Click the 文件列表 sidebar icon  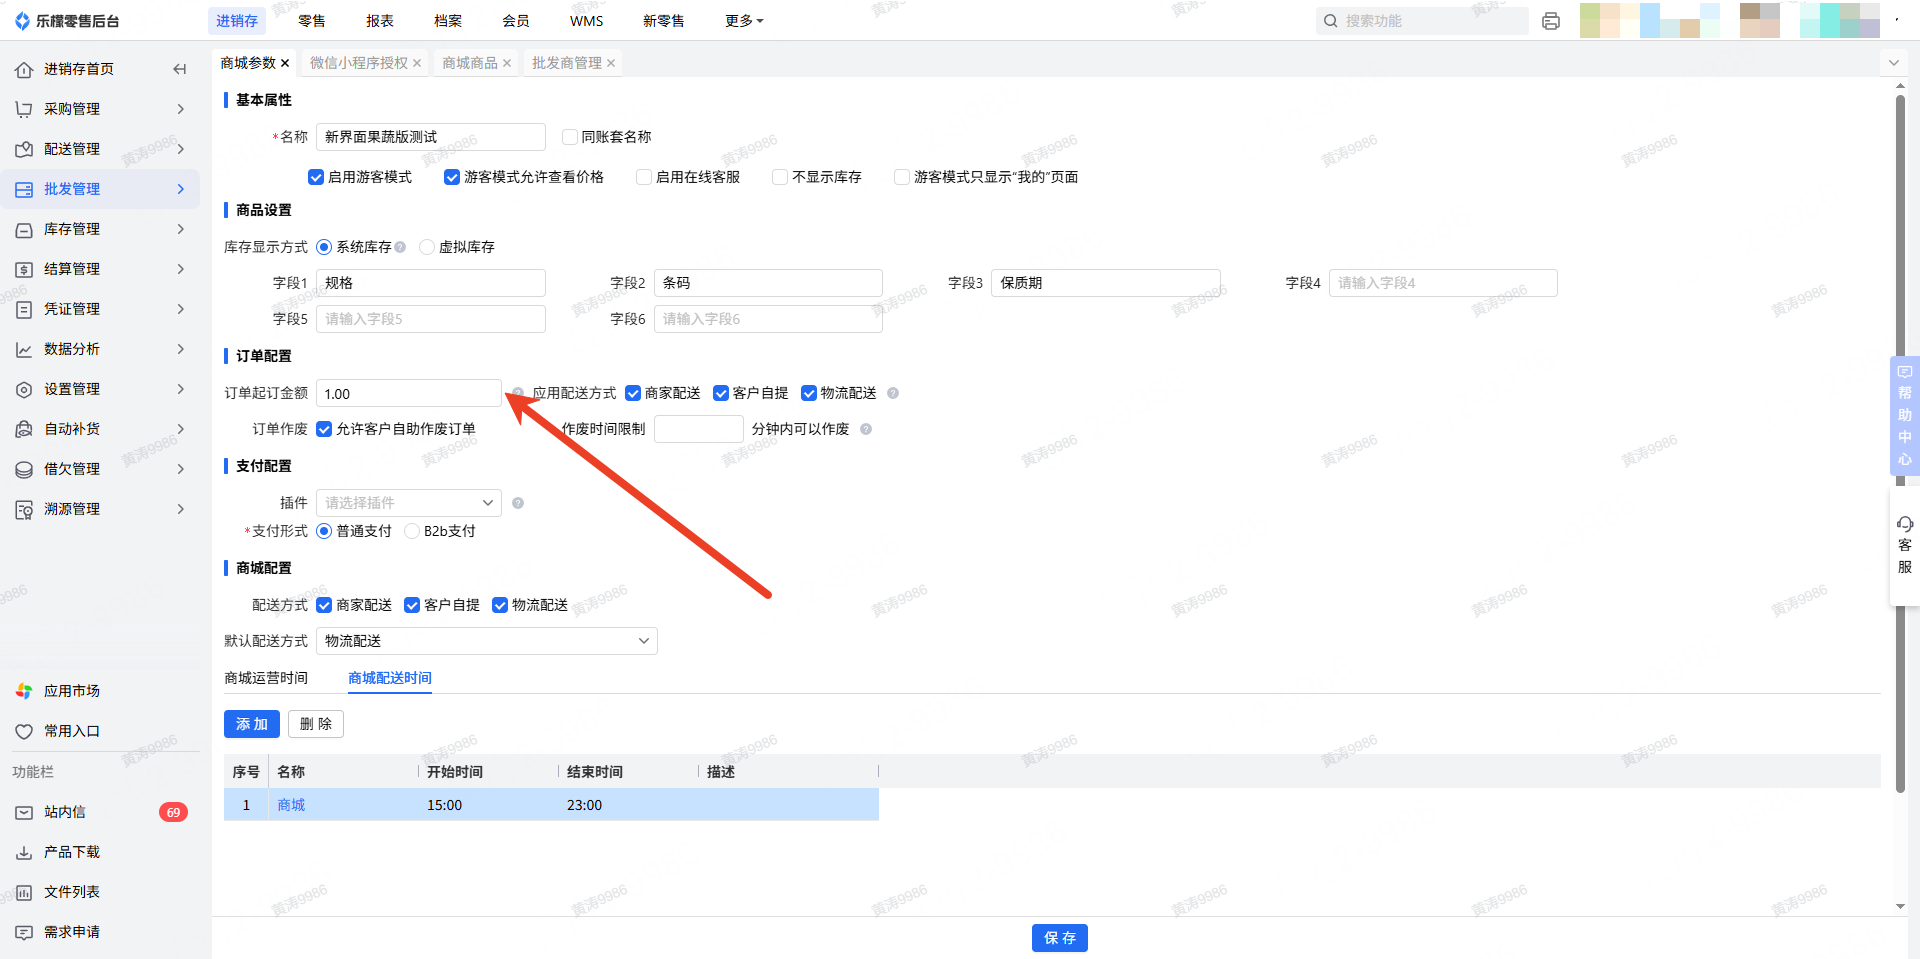(24, 892)
